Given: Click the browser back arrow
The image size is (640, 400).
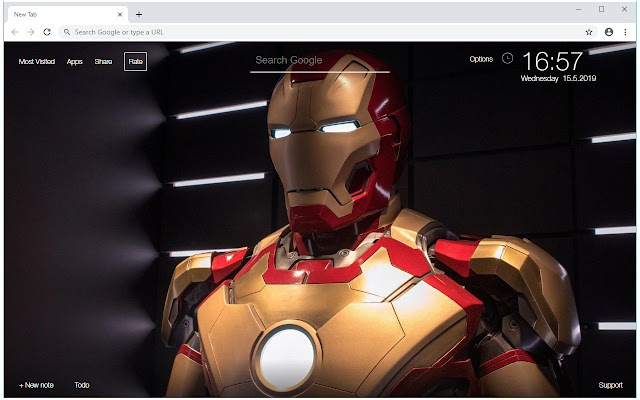Looking at the screenshot, I should click(x=15, y=32).
